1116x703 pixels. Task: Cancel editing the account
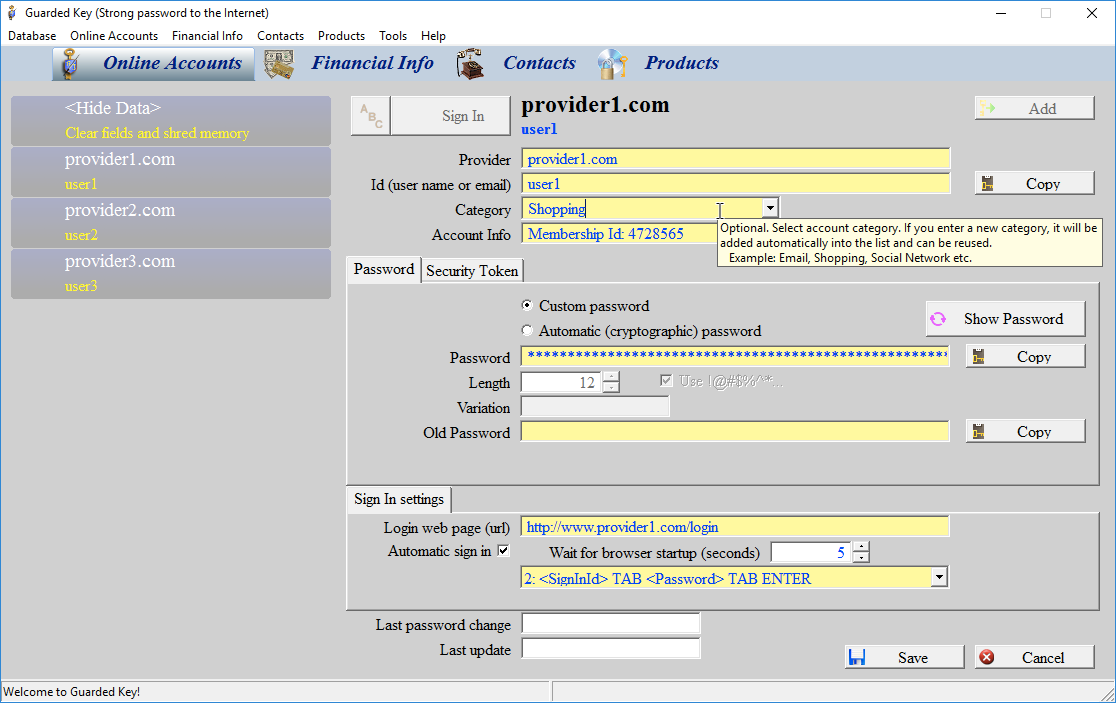1034,657
